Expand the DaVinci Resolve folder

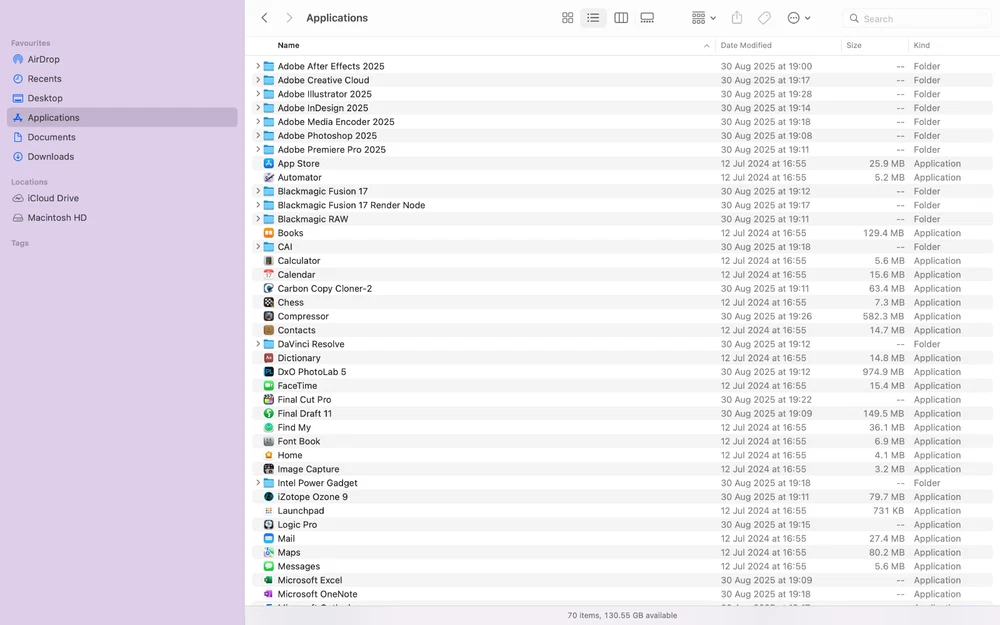click(x=258, y=344)
